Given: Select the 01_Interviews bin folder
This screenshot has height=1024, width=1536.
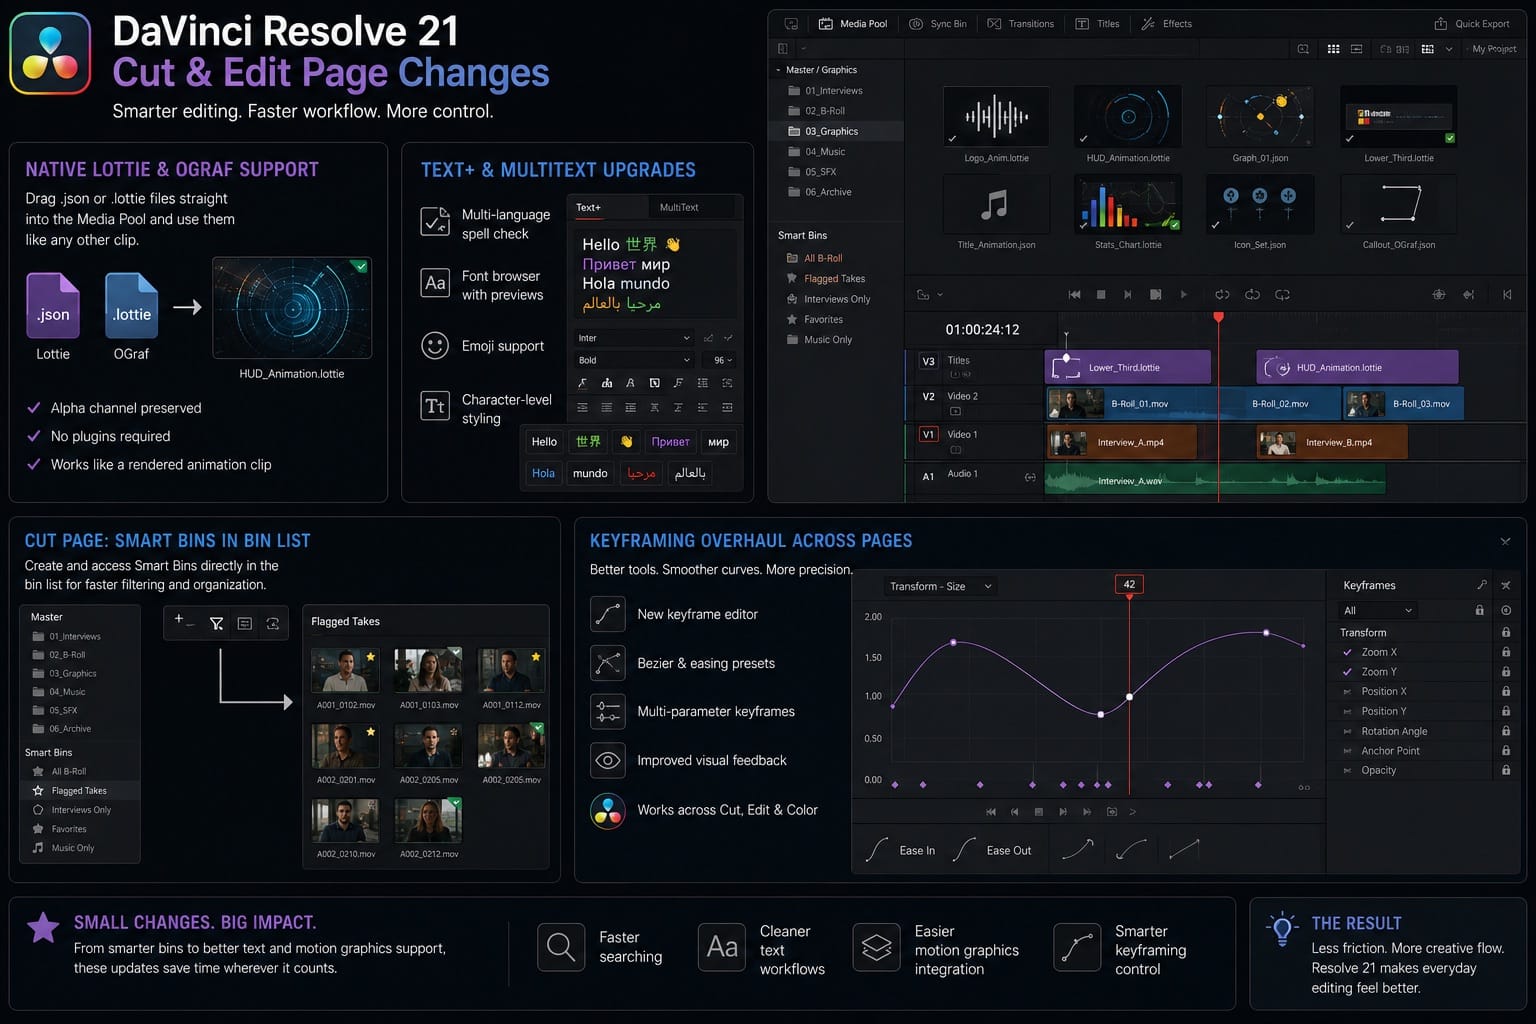Looking at the screenshot, I should point(825,91).
